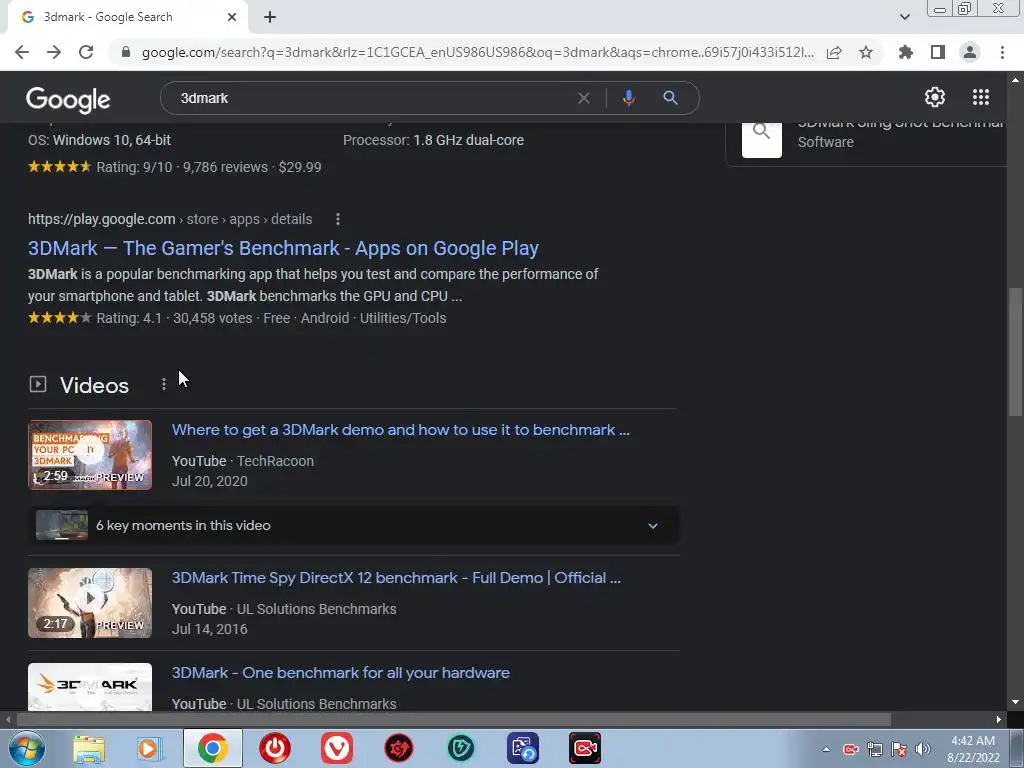
Task: Play the 2:59 video thumbnail preview
Action: tap(89, 455)
